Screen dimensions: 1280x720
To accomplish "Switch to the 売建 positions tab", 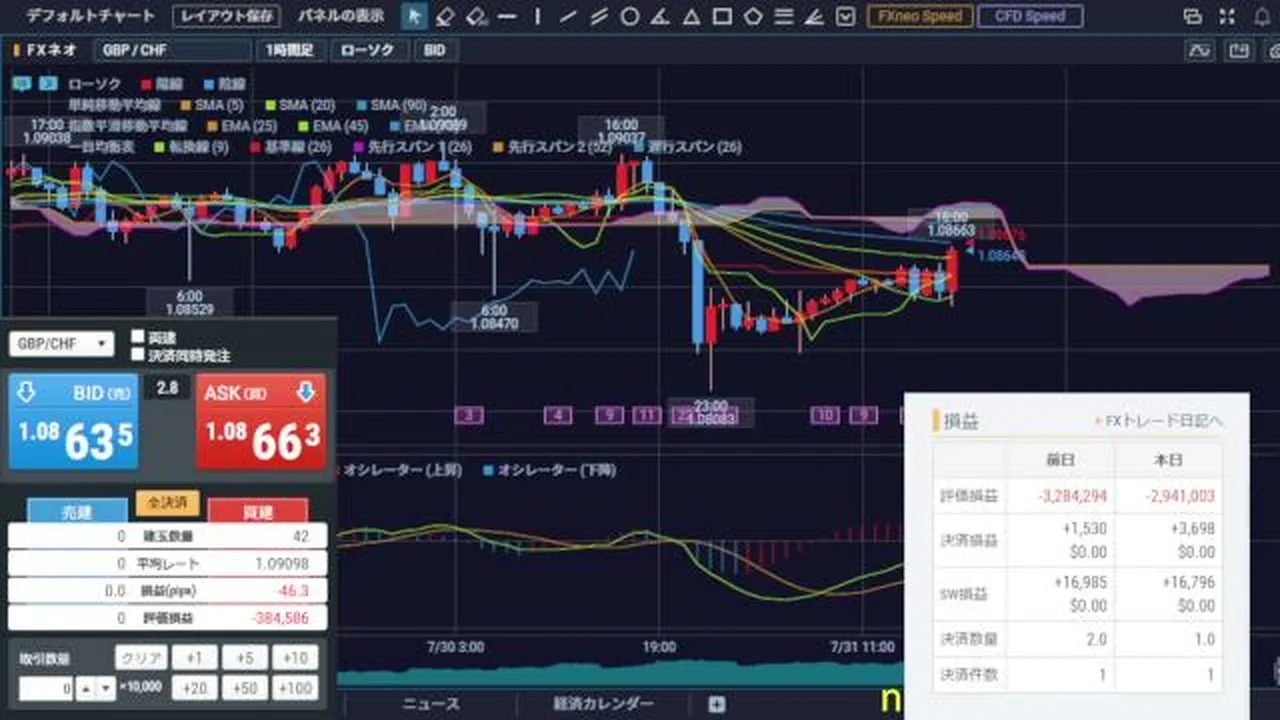I will [77, 511].
